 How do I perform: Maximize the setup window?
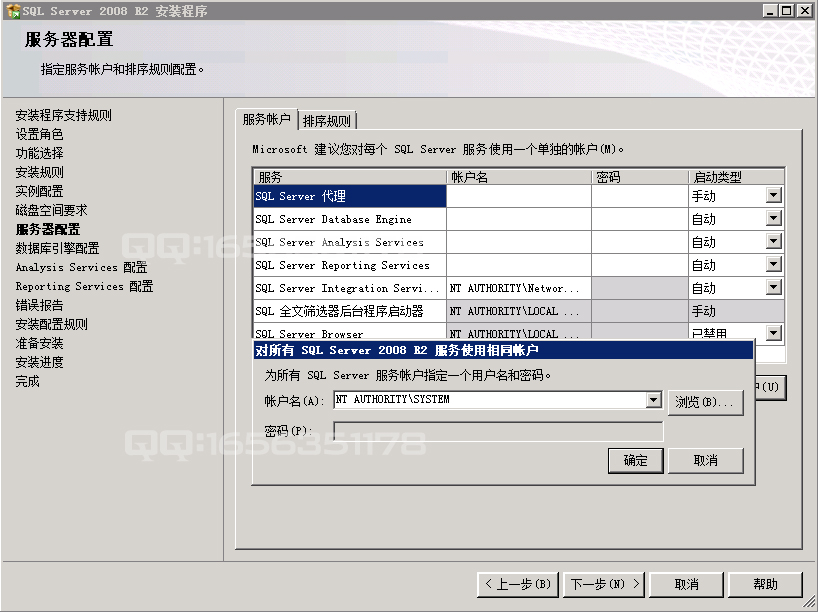tap(786, 10)
